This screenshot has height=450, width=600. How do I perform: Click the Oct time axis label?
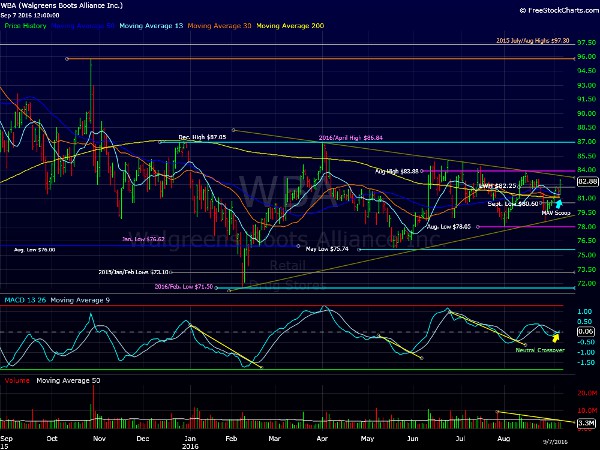tap(52, 439)
